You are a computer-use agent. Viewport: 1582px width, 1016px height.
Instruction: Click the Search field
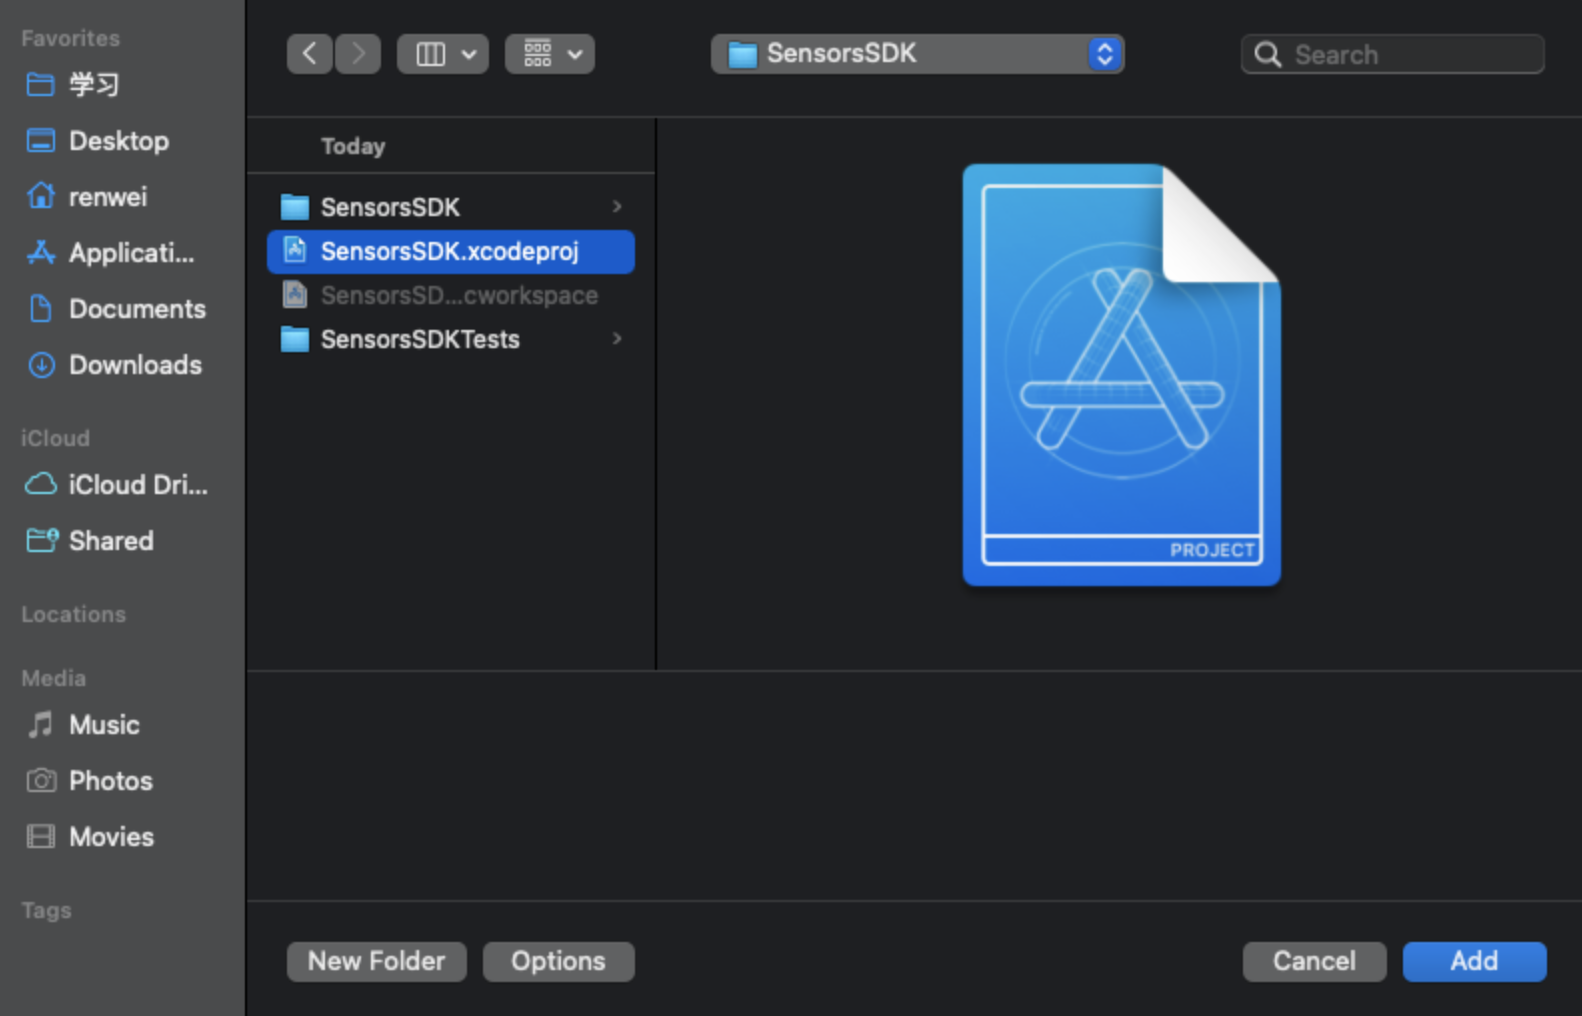pos(1392,54)
